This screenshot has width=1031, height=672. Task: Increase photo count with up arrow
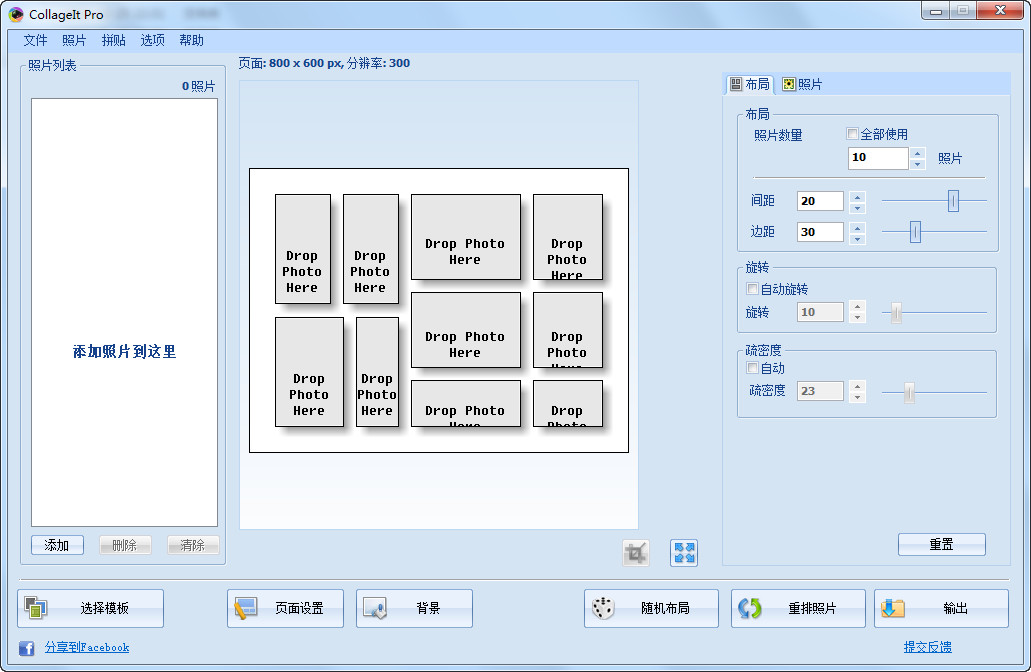(918, 153)
